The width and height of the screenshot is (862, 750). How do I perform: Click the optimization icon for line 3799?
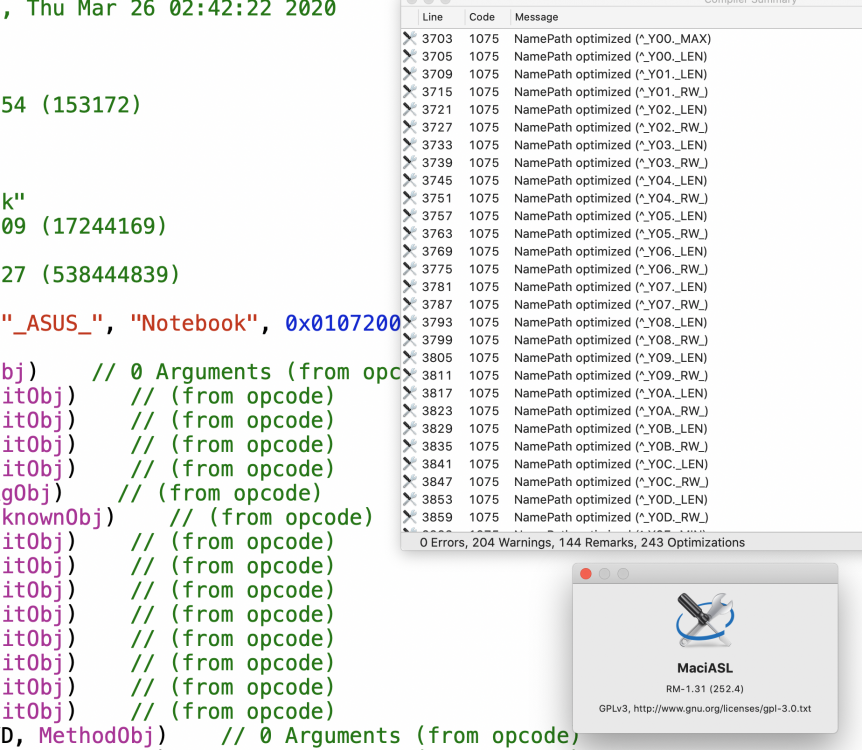tap(410, 340)
